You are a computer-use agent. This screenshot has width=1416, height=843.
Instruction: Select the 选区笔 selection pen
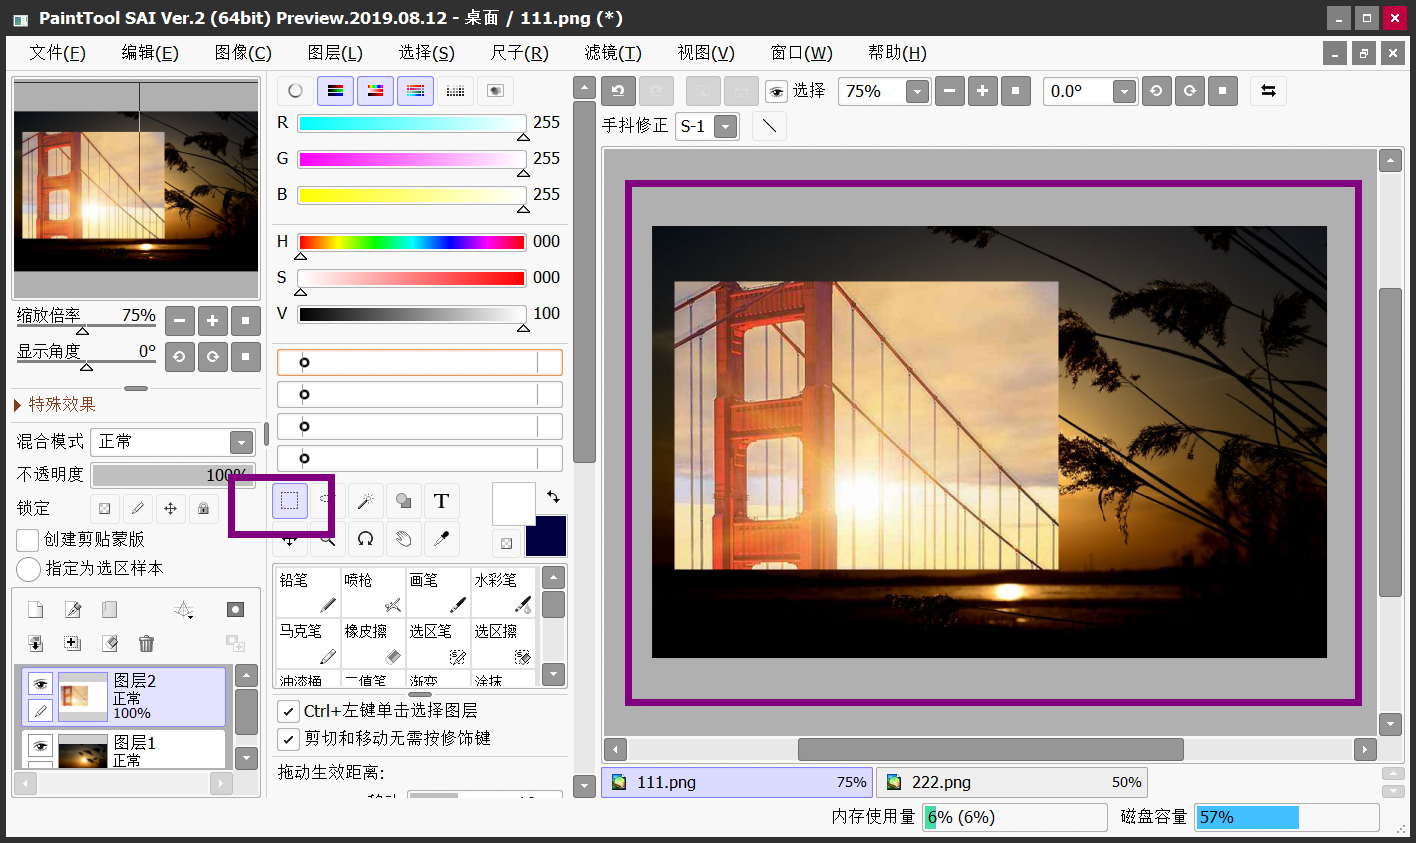[x=438, y=643]
